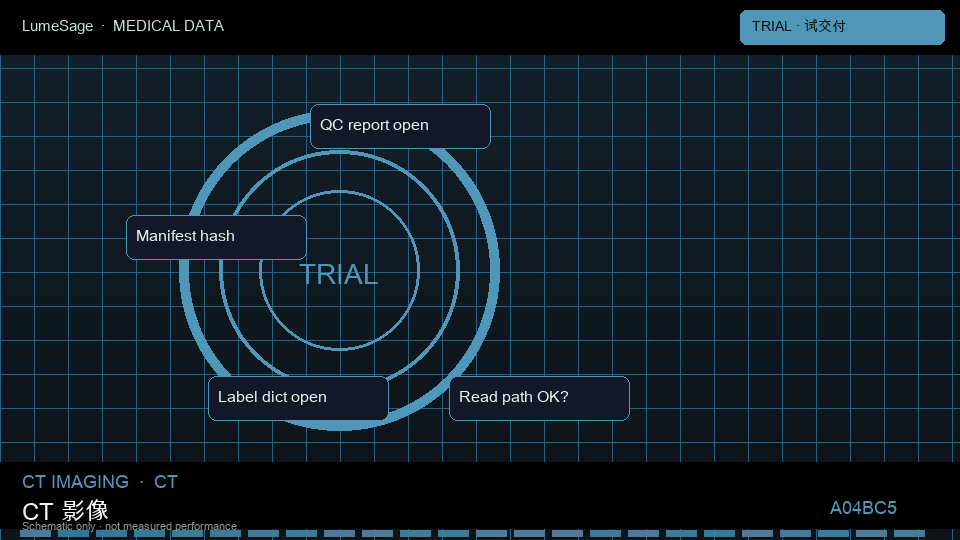Screen dimensions: 960x540
Task: Select the Manifest hash label
Action: (216, 237)
